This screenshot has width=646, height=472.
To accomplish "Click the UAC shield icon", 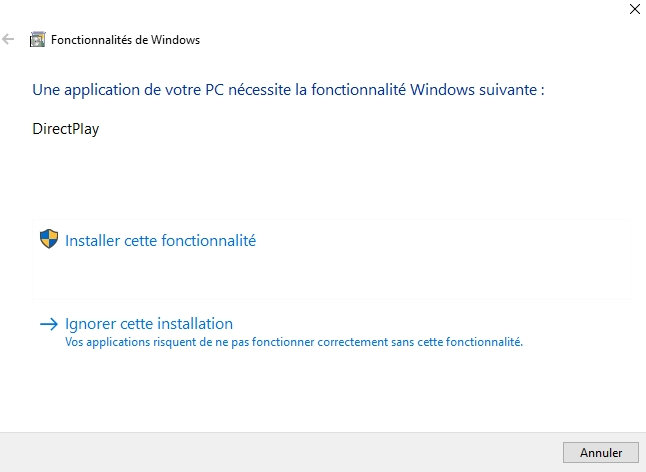I will tap(48, 240).
